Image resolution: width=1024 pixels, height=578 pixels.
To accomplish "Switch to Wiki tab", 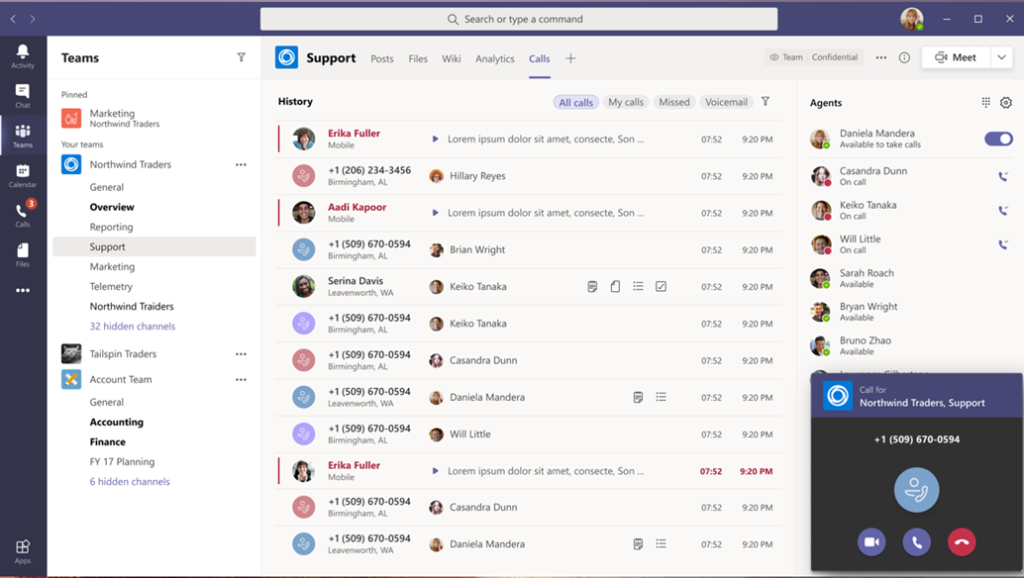I will [451, 59].
